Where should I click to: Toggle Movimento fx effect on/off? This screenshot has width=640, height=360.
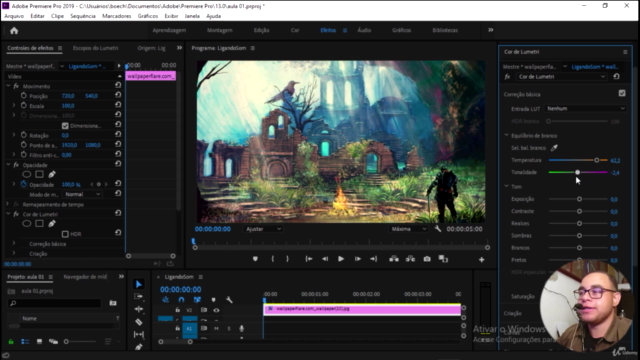point(16,86)
